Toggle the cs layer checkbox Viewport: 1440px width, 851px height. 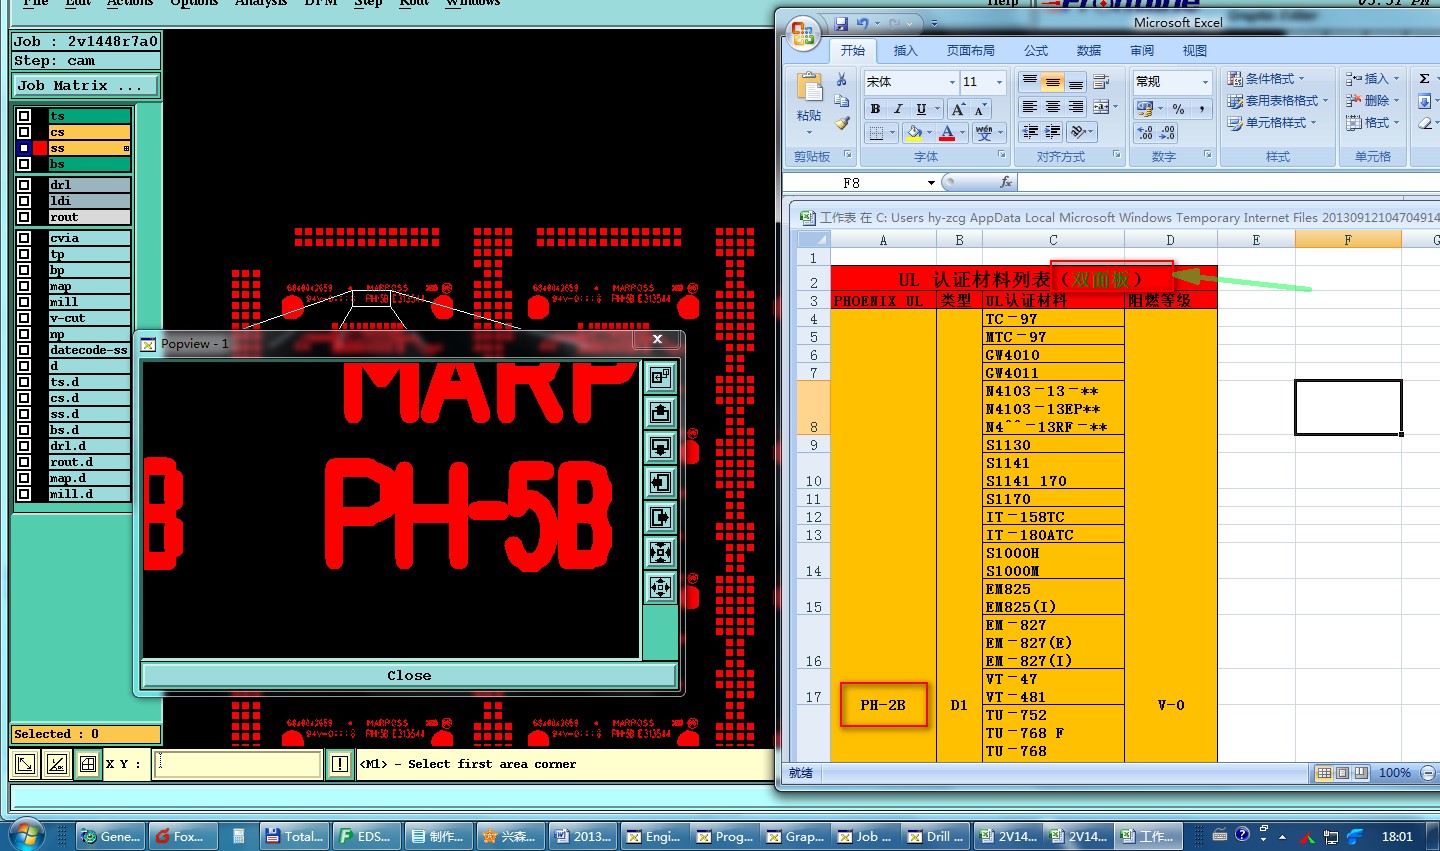click(24, 132)
